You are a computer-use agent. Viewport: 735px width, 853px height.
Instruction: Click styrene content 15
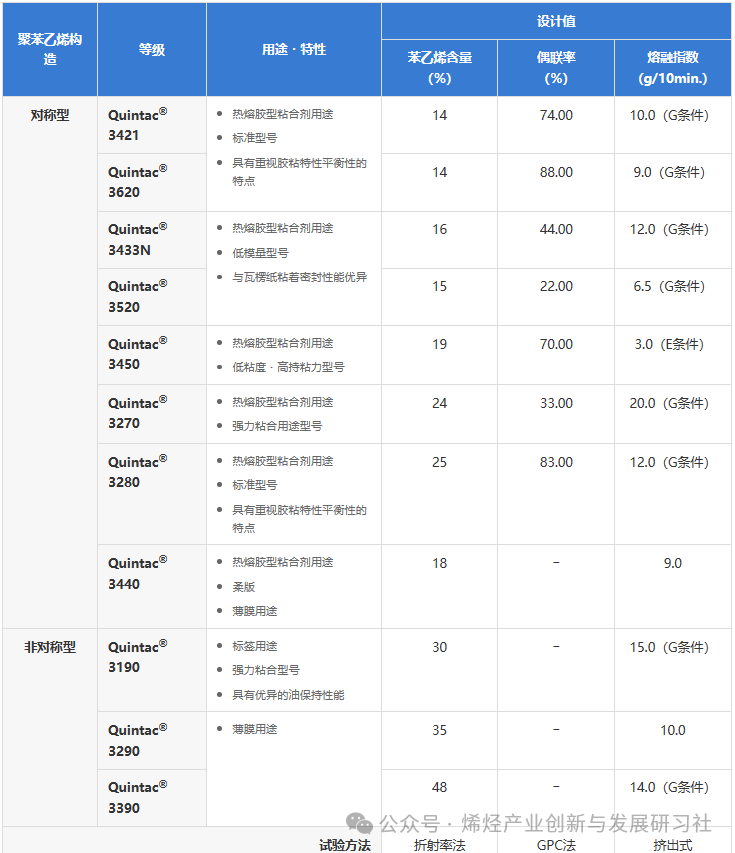point(440,287)
